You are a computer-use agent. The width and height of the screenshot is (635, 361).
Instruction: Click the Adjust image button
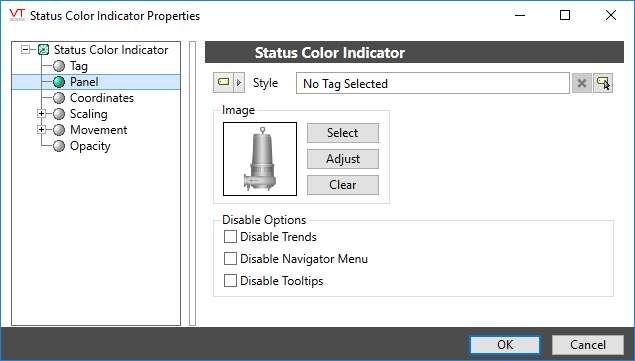343,159
